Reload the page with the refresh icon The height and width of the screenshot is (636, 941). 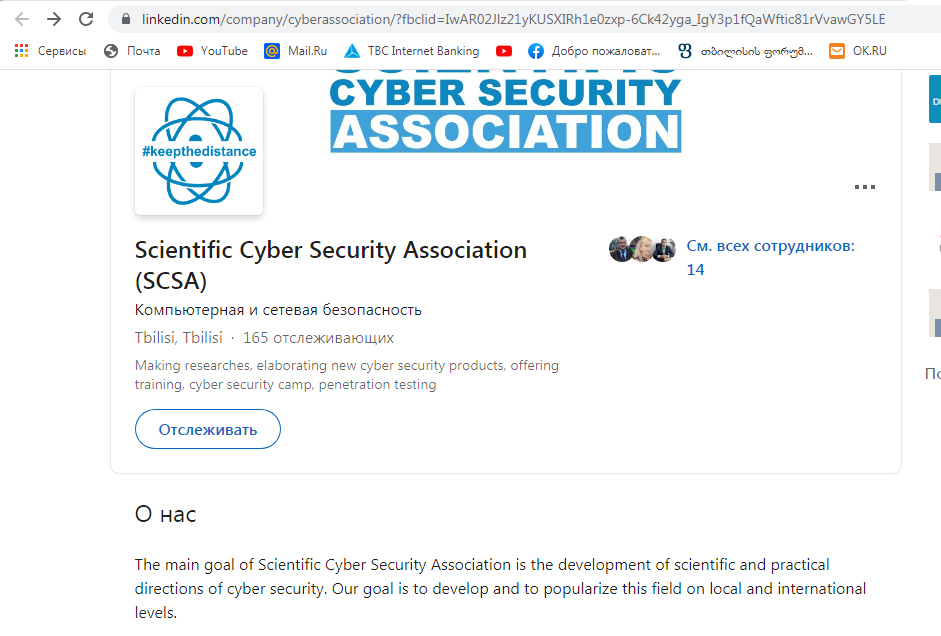coord(86,19)
